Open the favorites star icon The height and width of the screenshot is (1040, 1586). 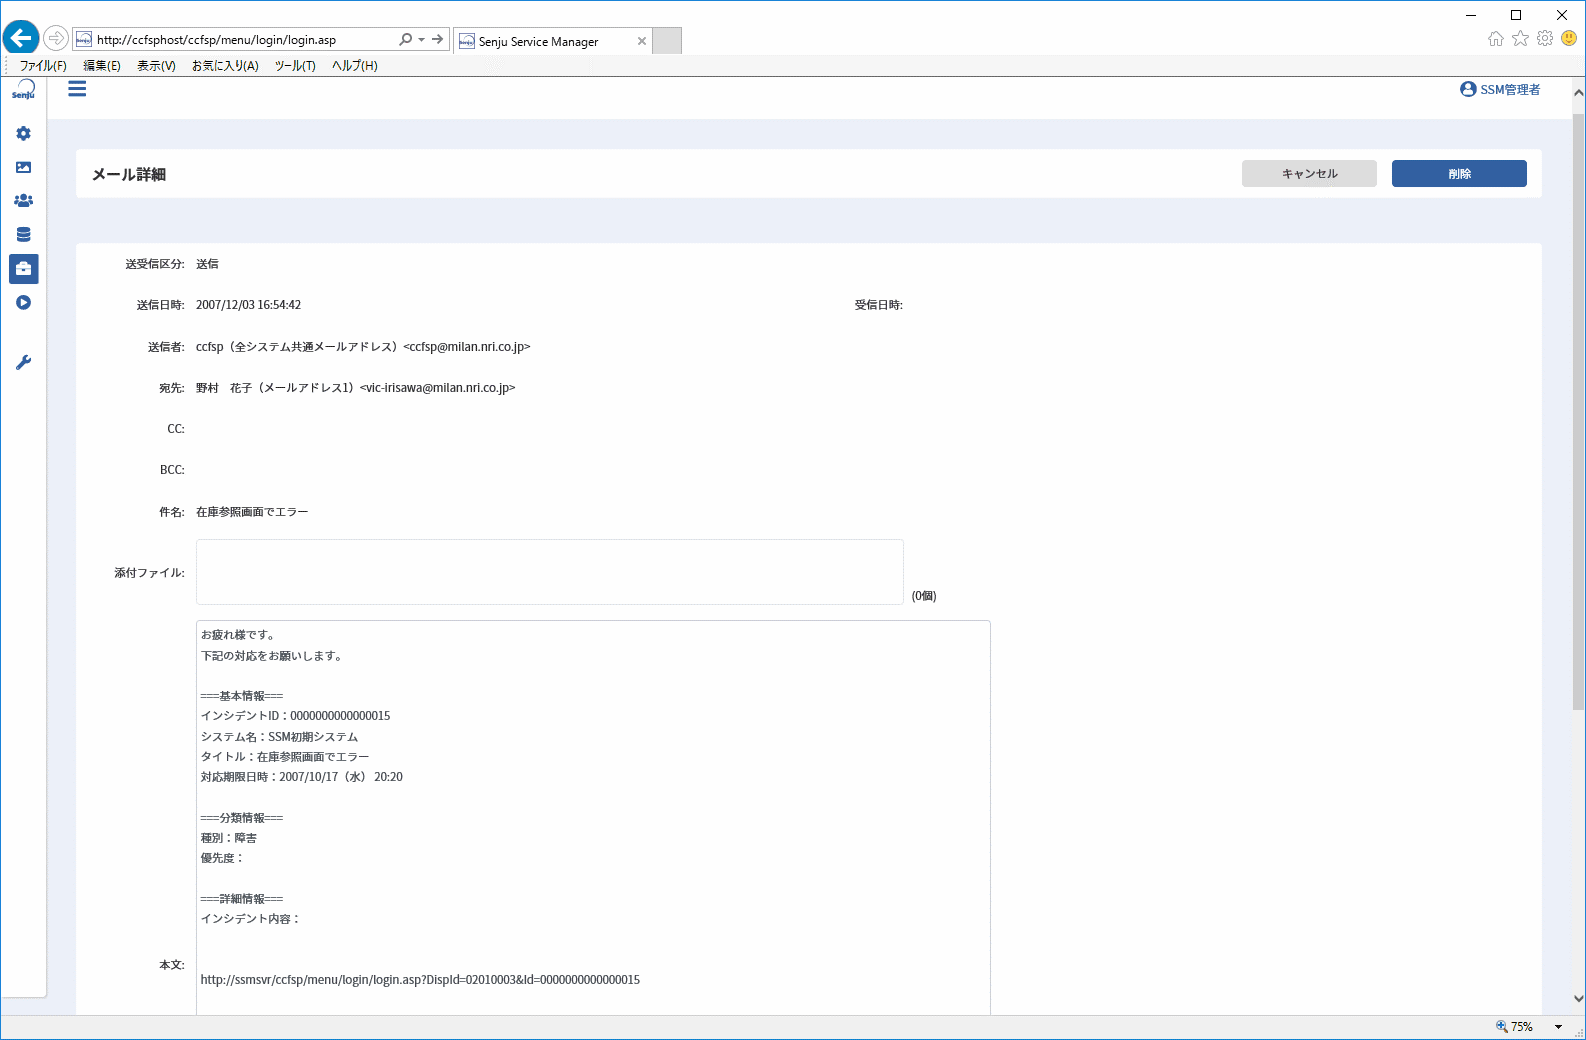tap(1520, 38)
